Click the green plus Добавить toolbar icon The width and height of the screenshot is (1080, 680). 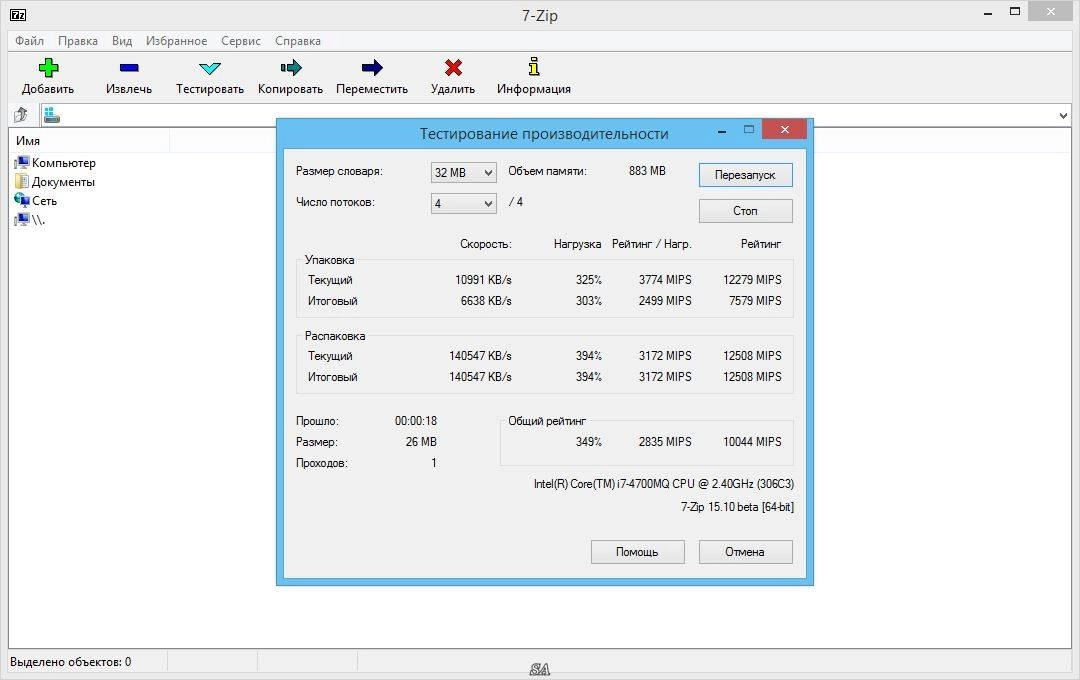[48, 68]
